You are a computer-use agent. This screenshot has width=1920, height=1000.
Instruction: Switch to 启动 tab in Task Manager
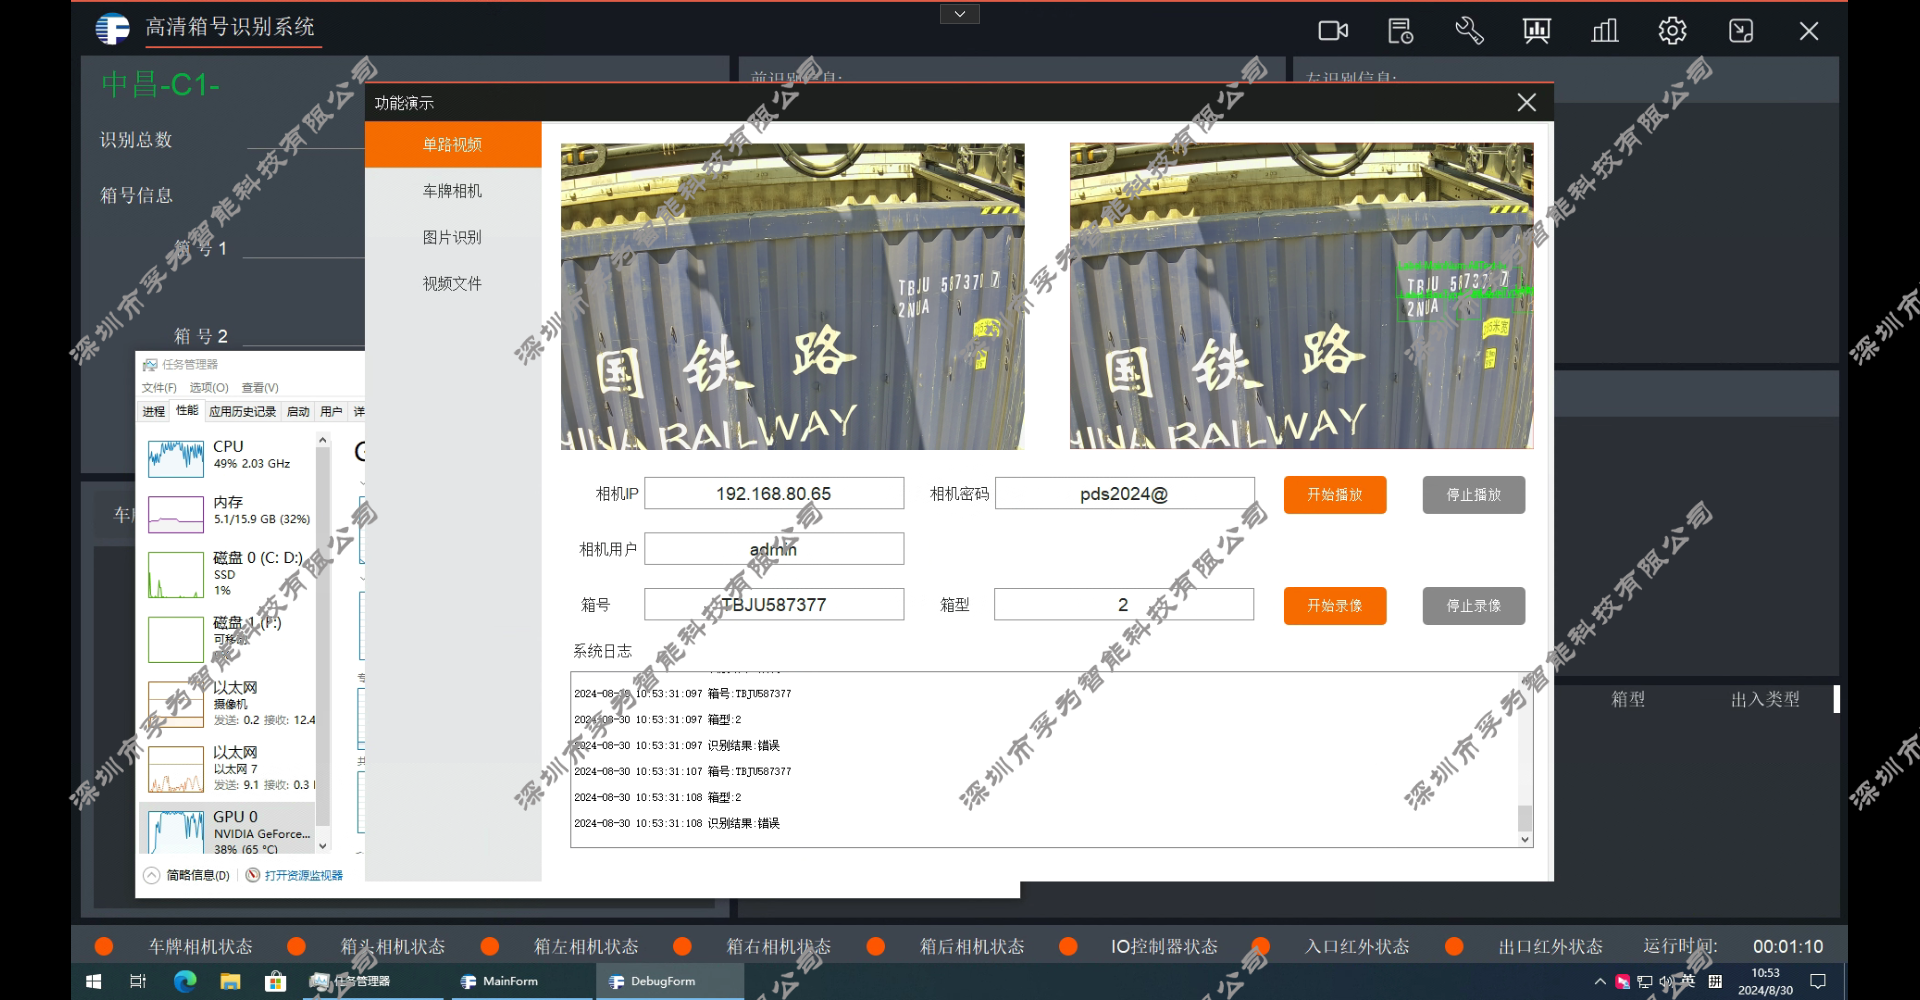298,412
